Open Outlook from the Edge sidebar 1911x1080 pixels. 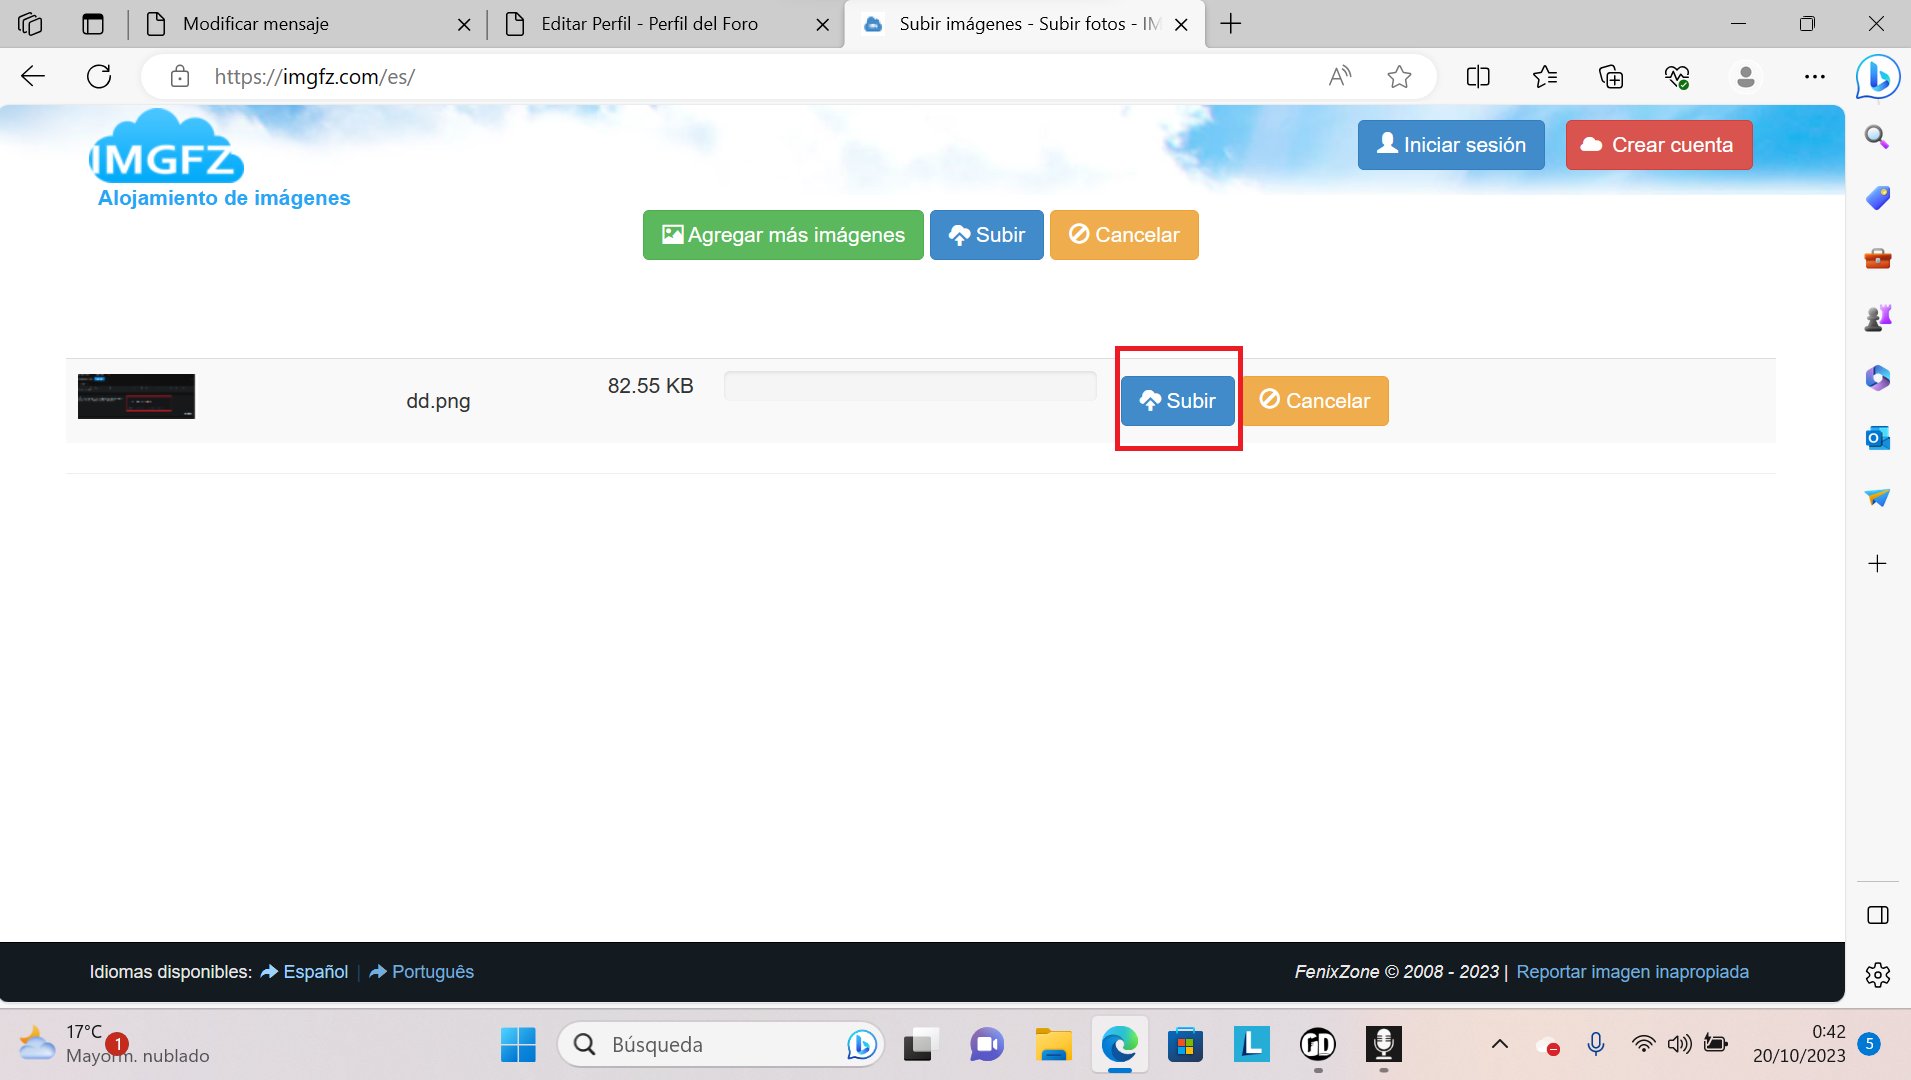pos(1877,438)
